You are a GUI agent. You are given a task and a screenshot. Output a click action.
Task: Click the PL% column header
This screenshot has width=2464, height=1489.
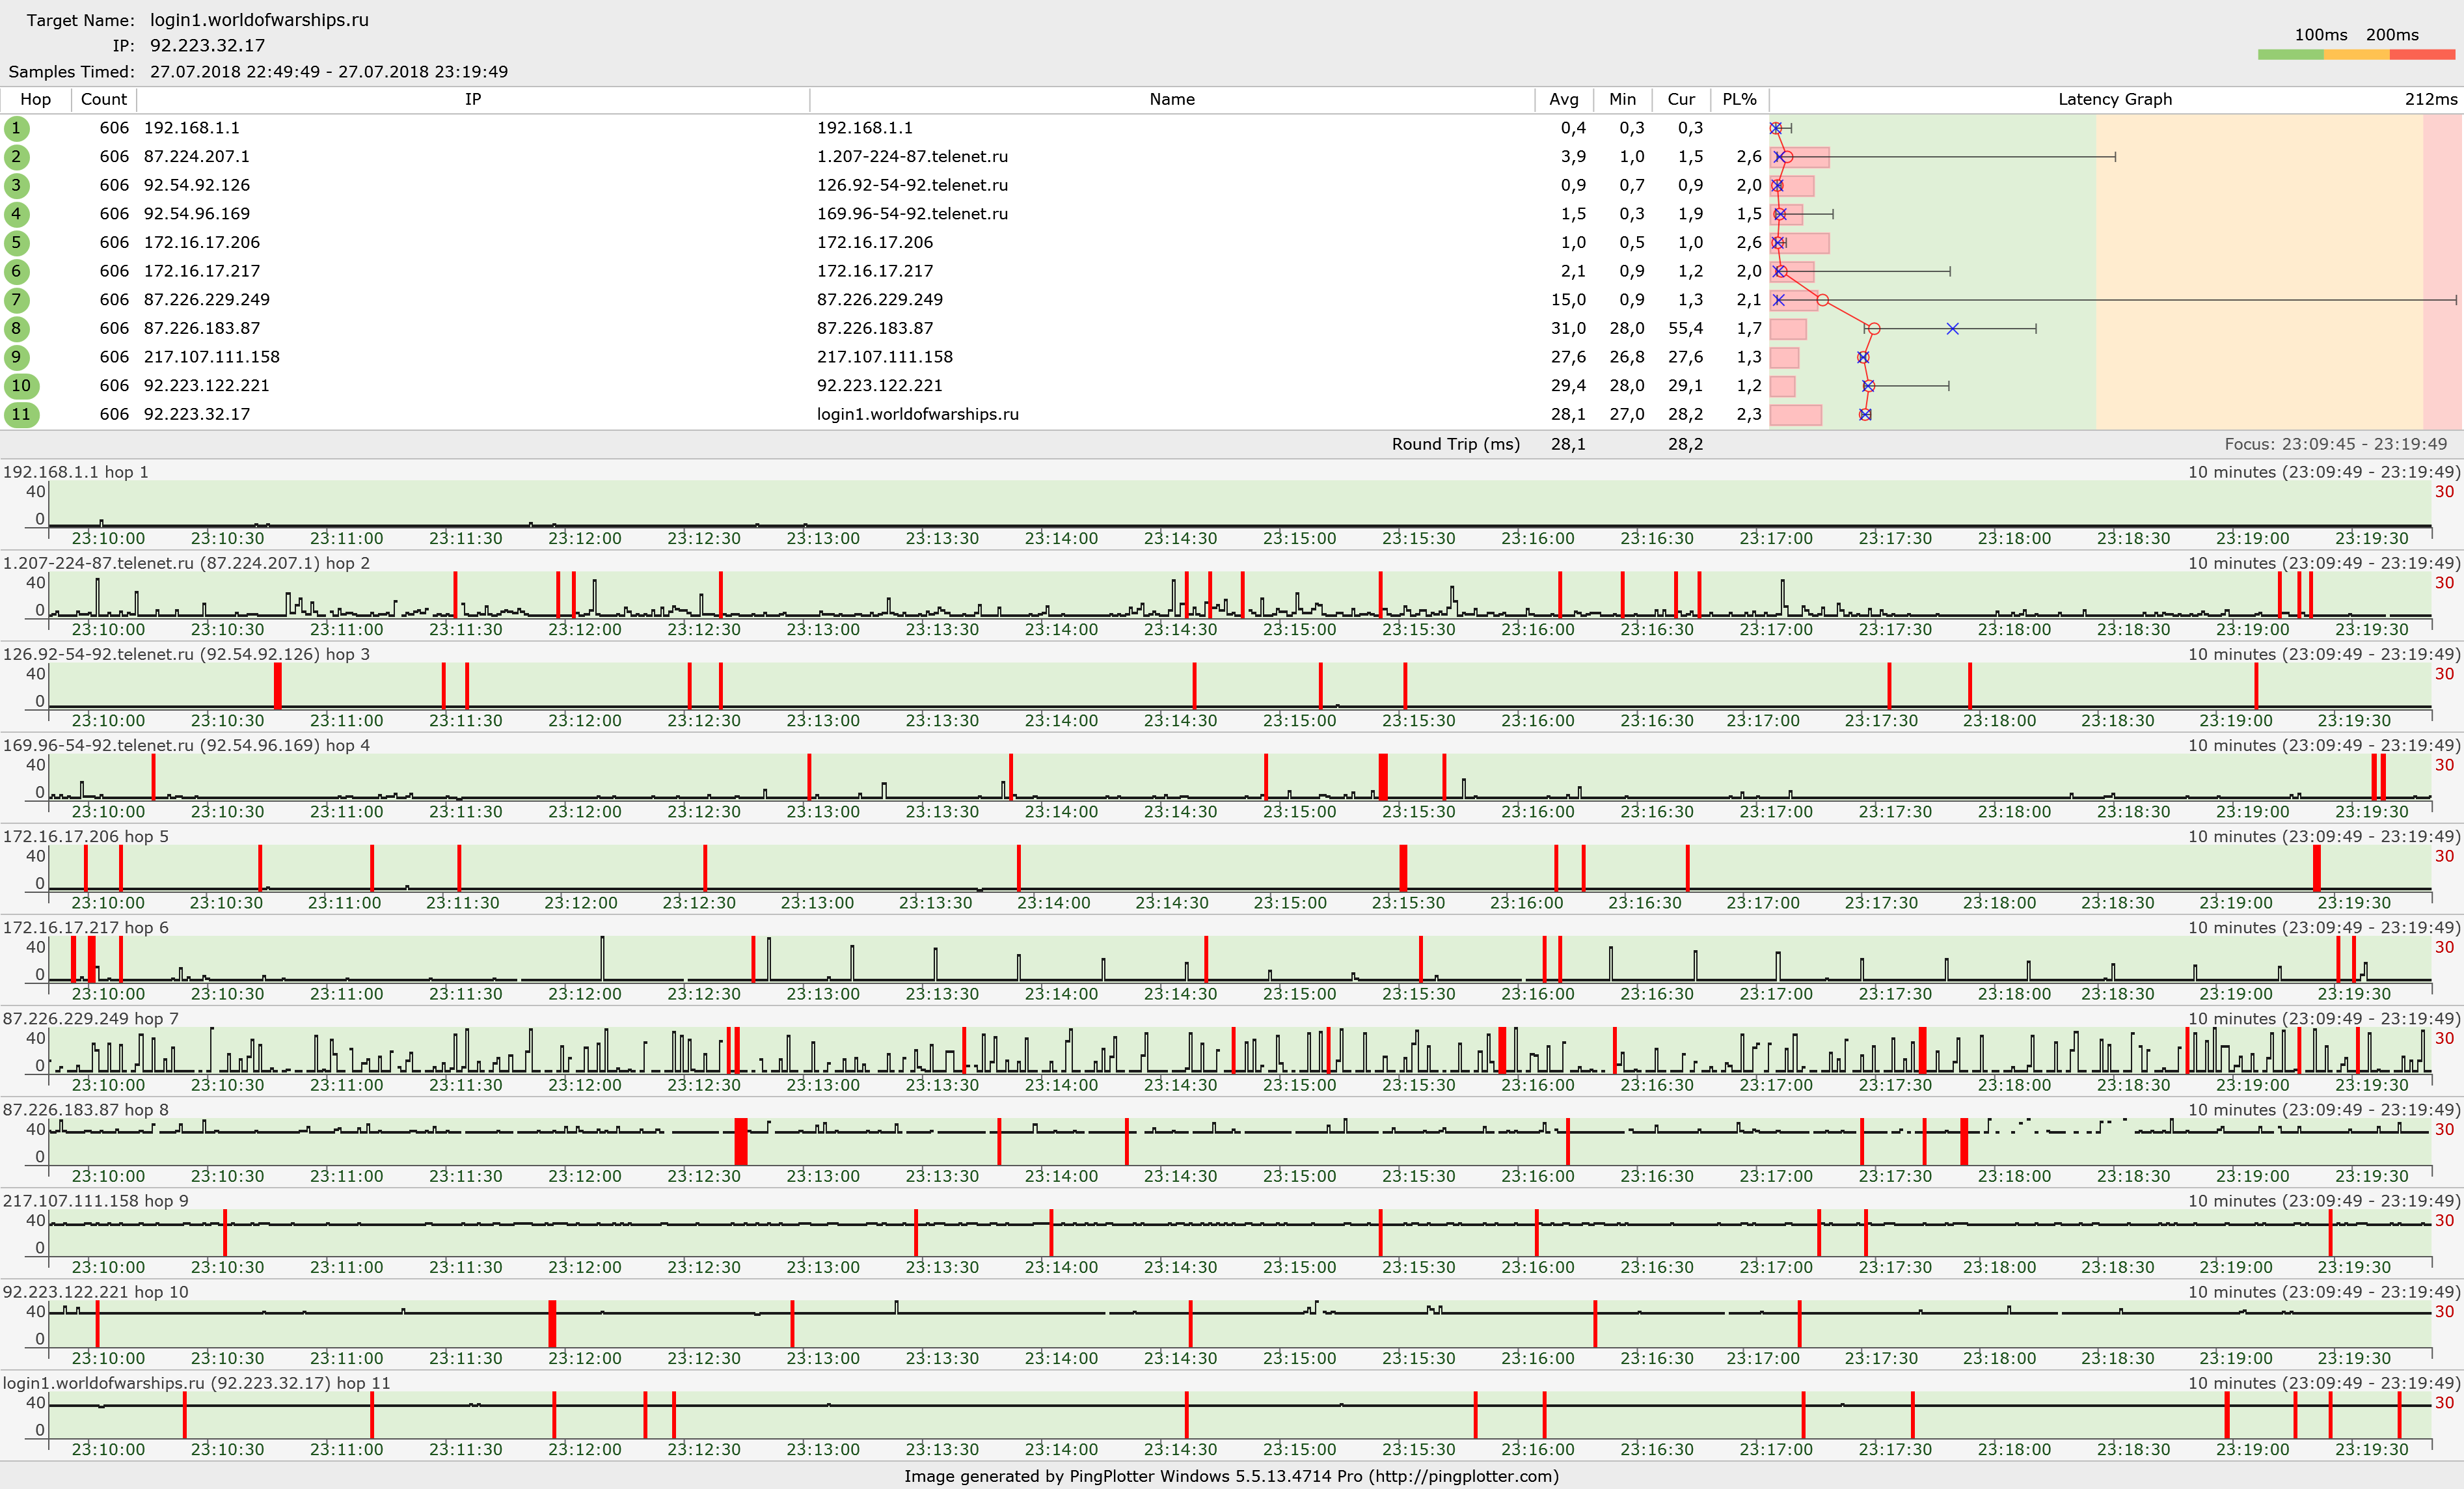(1740, 99)
